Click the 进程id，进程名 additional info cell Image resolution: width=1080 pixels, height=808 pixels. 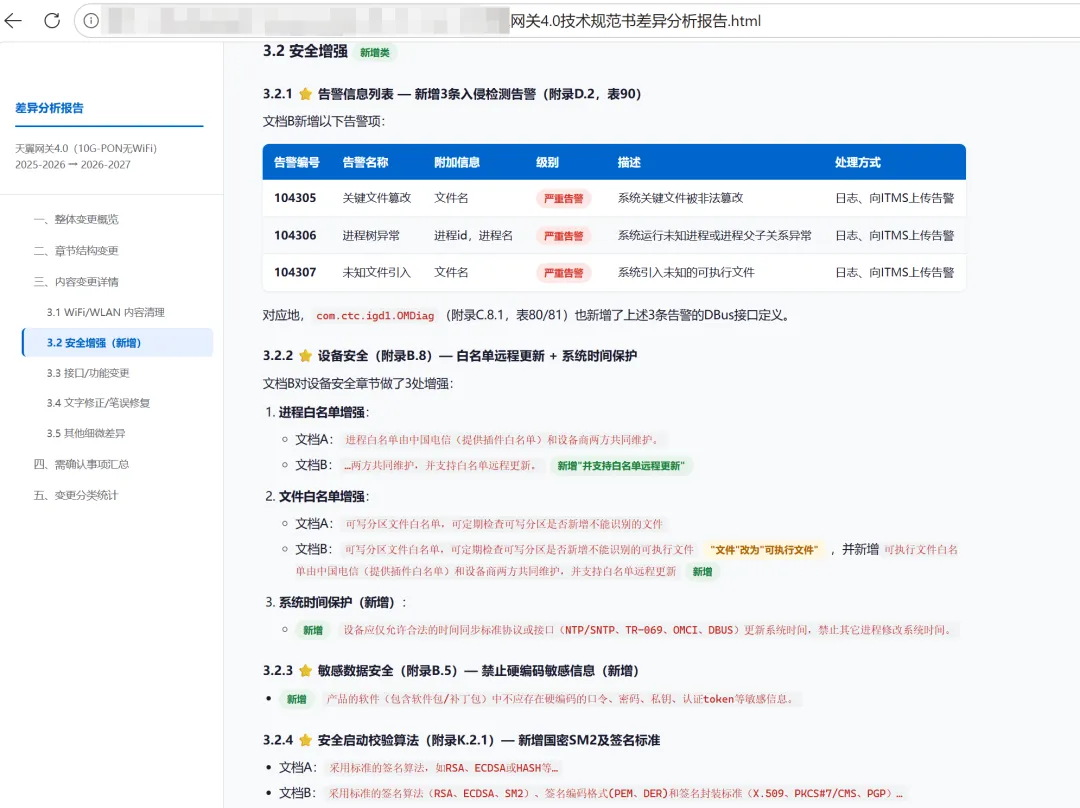[473, 236]
